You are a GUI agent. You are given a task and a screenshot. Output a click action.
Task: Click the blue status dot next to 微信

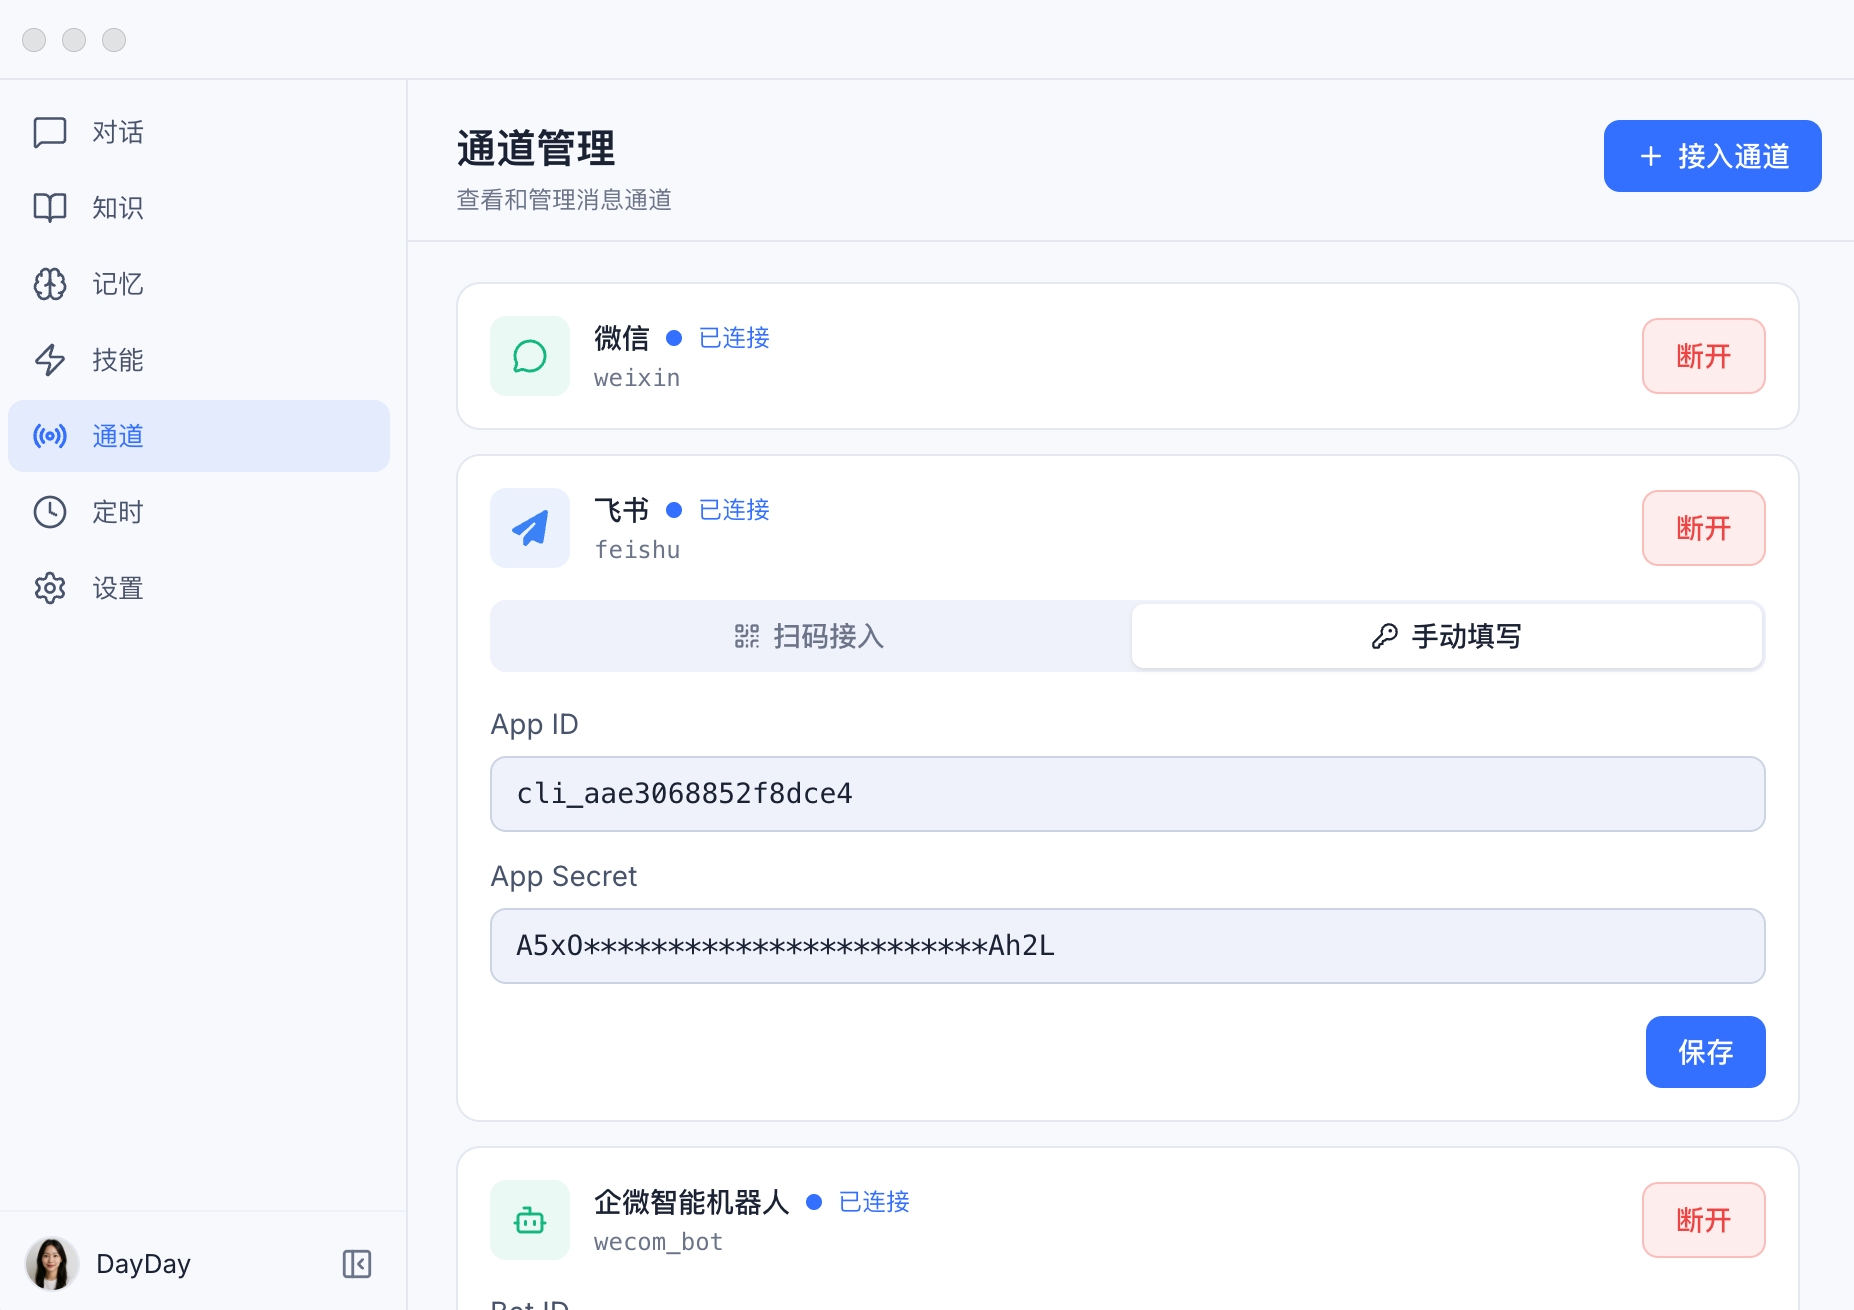point(674,338)
